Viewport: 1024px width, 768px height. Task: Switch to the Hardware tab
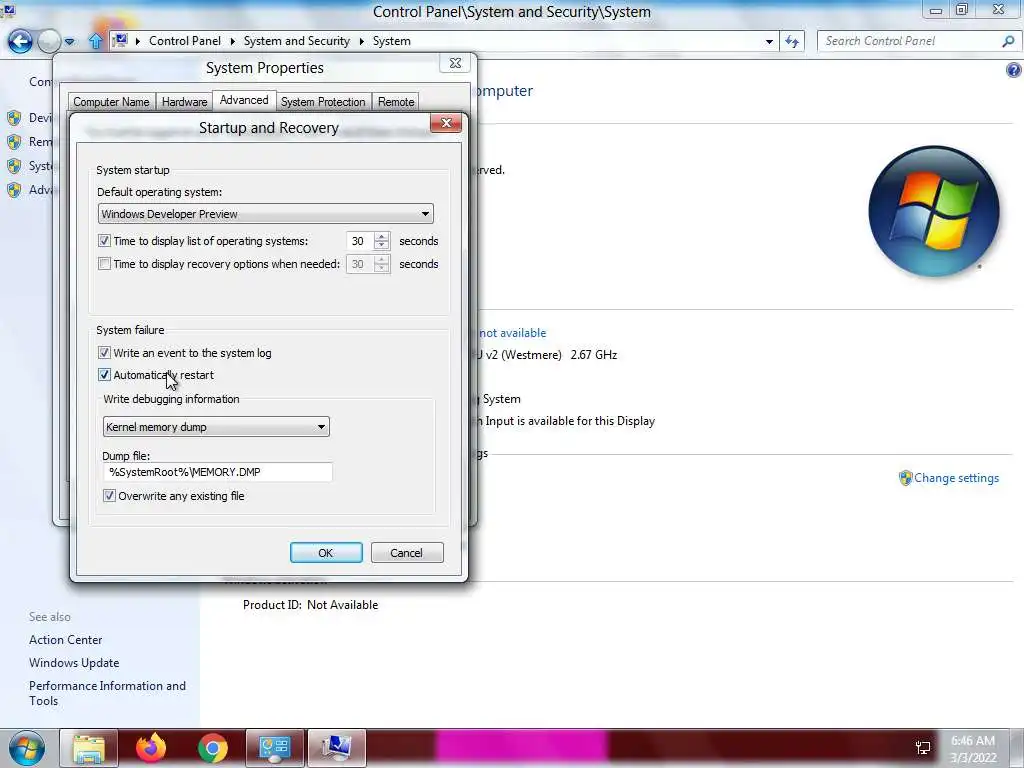pyautogui.click(x=184, y=102)
